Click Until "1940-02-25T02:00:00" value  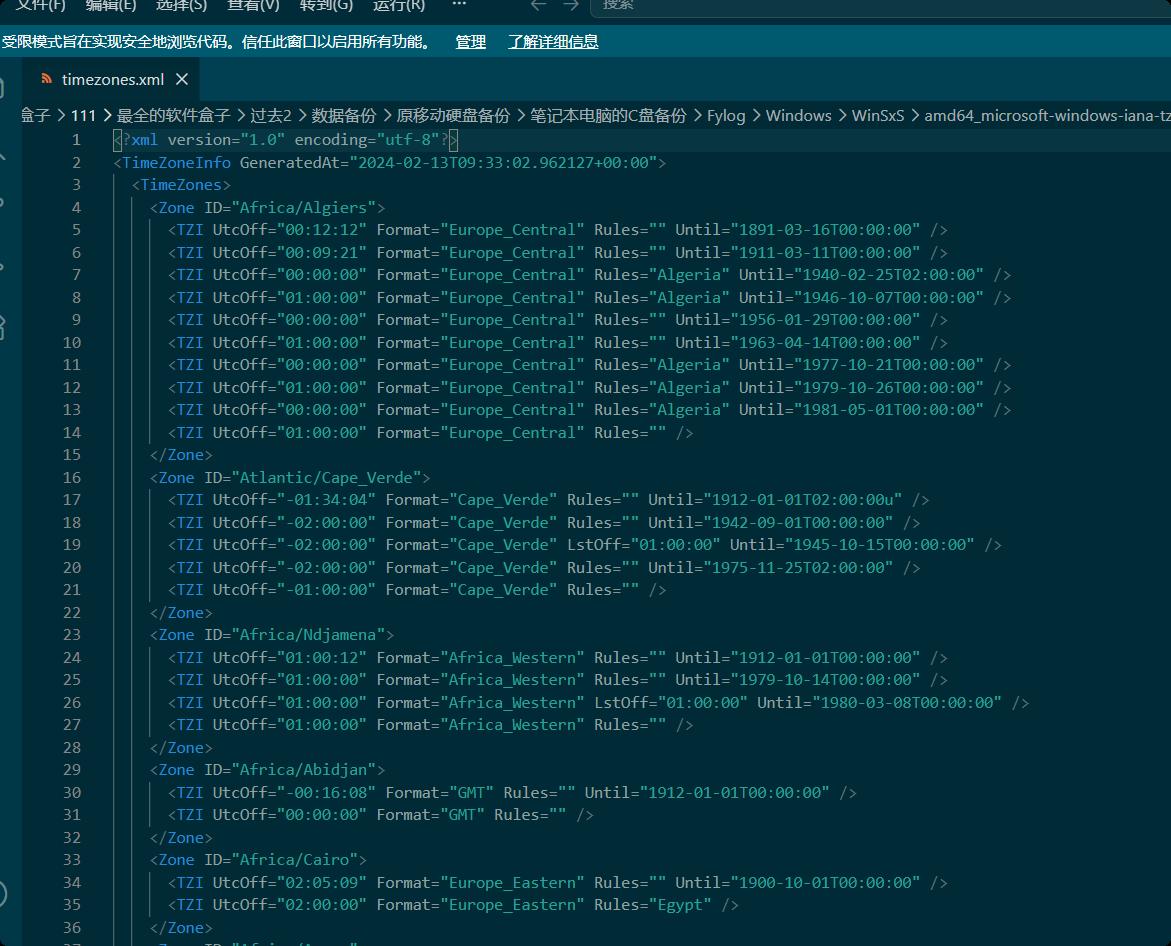889,275
